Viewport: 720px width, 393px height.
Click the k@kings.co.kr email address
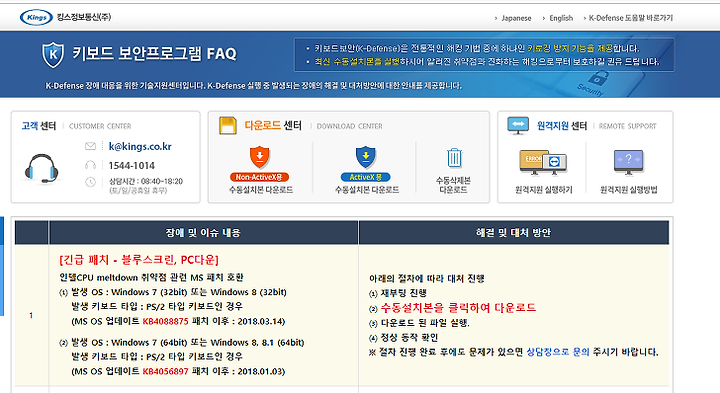pyautogui.click(x=140, y=146)
